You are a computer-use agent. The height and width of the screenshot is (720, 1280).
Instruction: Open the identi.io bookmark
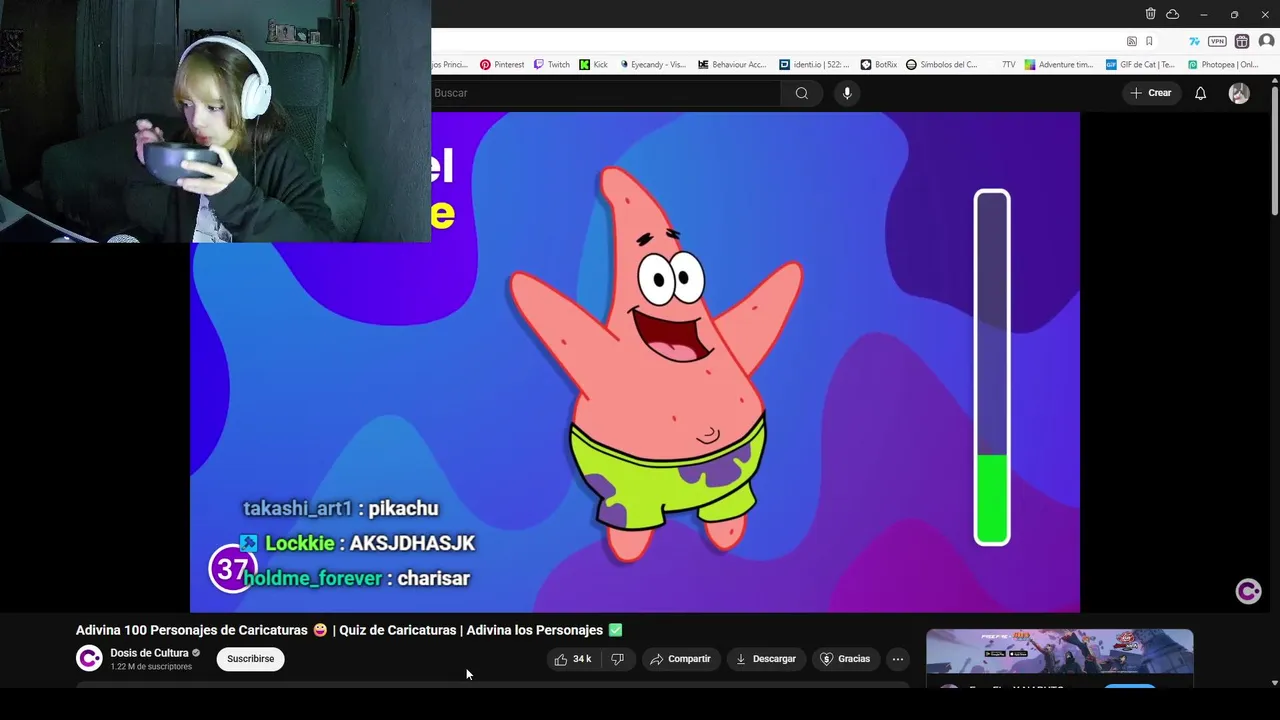click(814, 65)
